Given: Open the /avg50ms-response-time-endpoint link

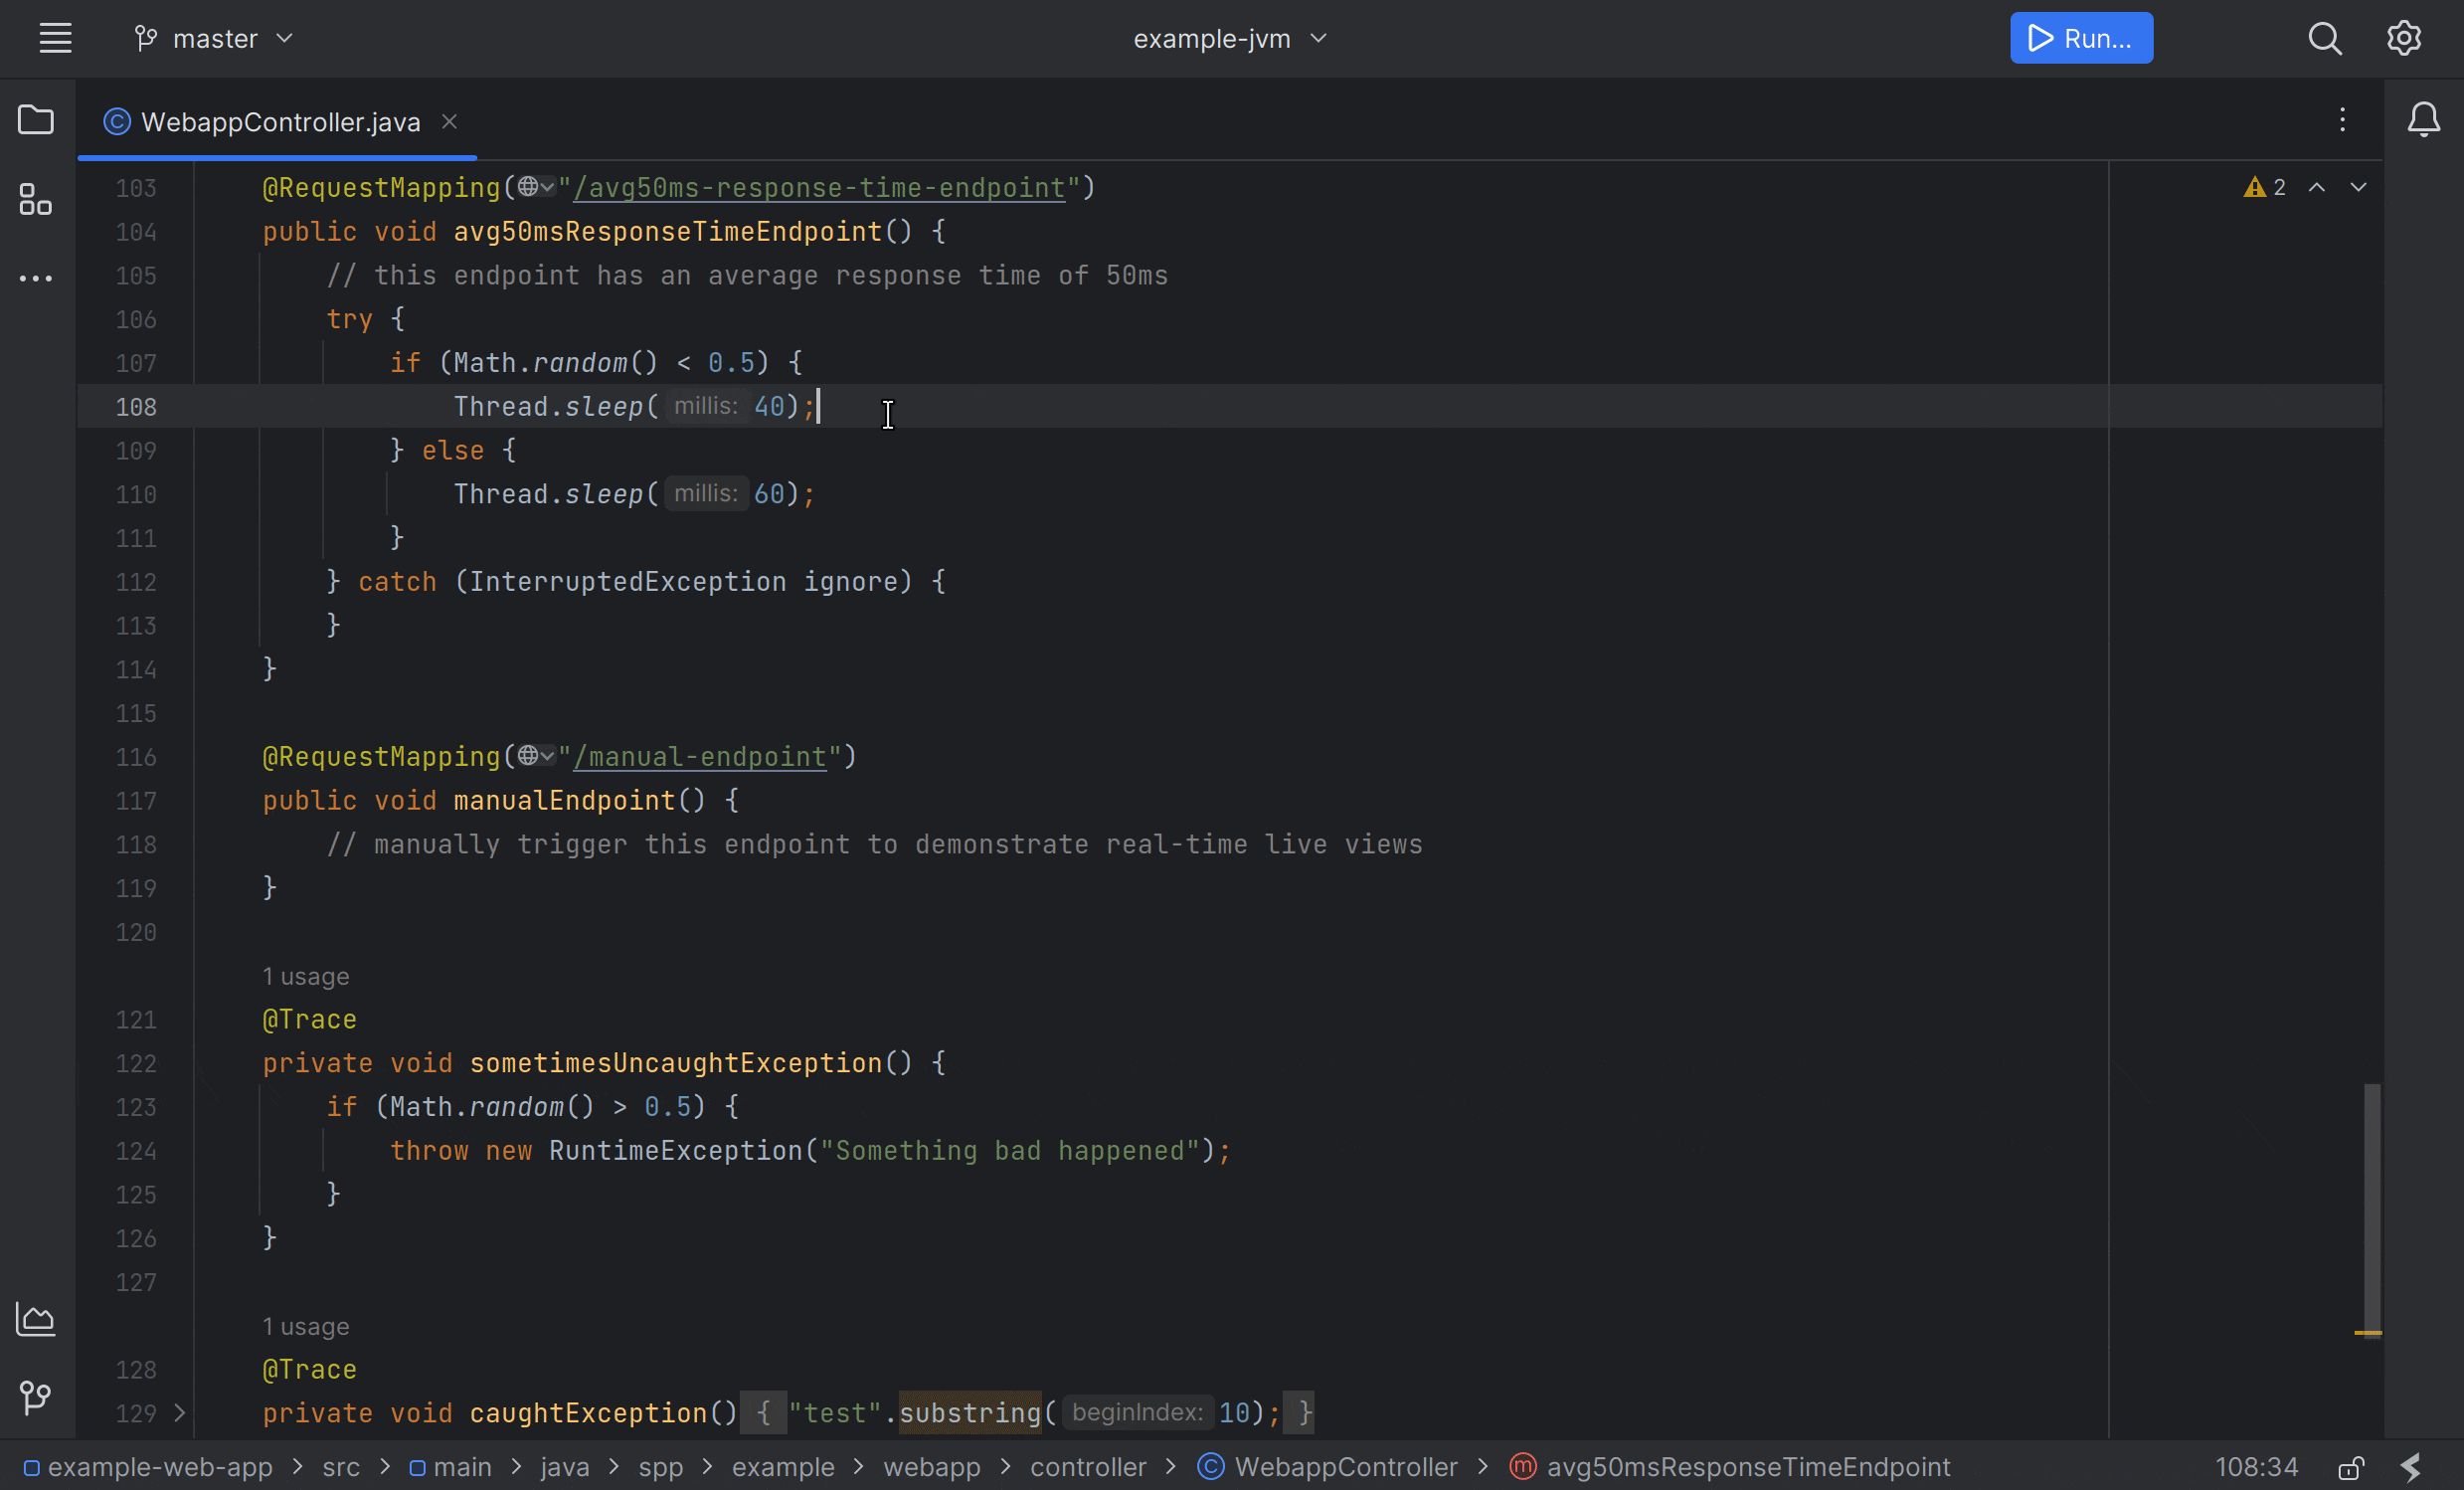Looking at the screenshot, I should click(x=819, y=188).
